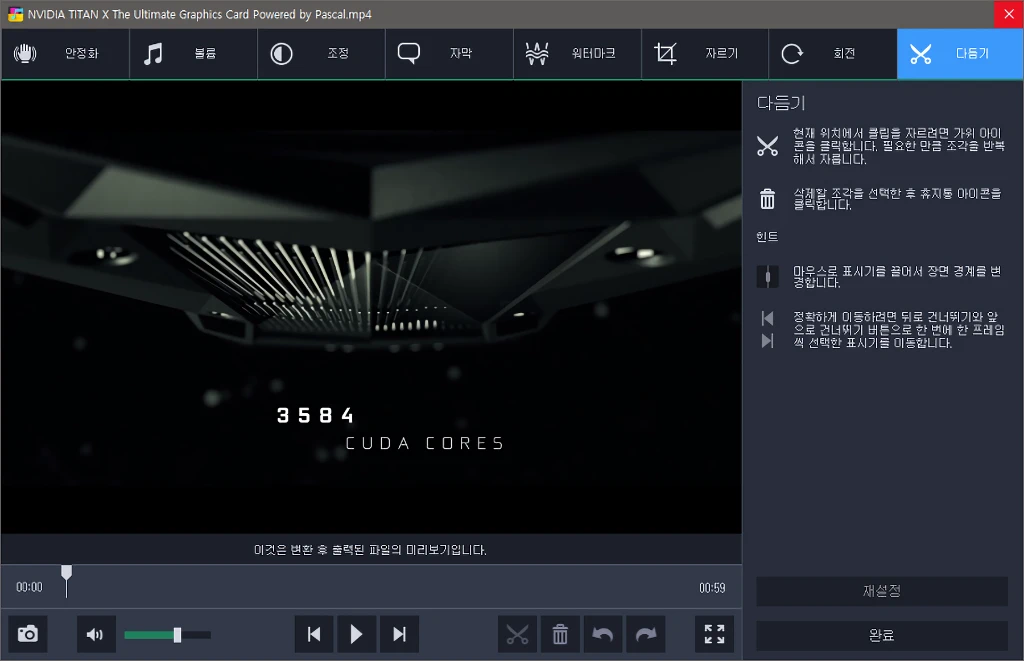This screenshot has height=661, width=1024.
Task: Click the video preview frame showing CUDA CORES
Action: tap(371, 307)
